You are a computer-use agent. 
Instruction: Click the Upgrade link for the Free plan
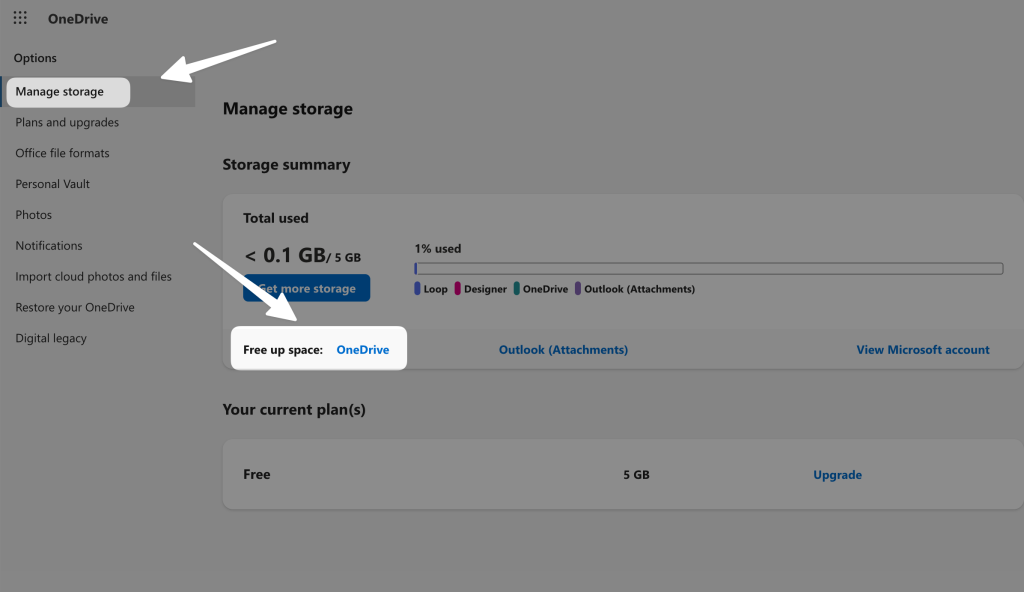(x=837, y=474)
